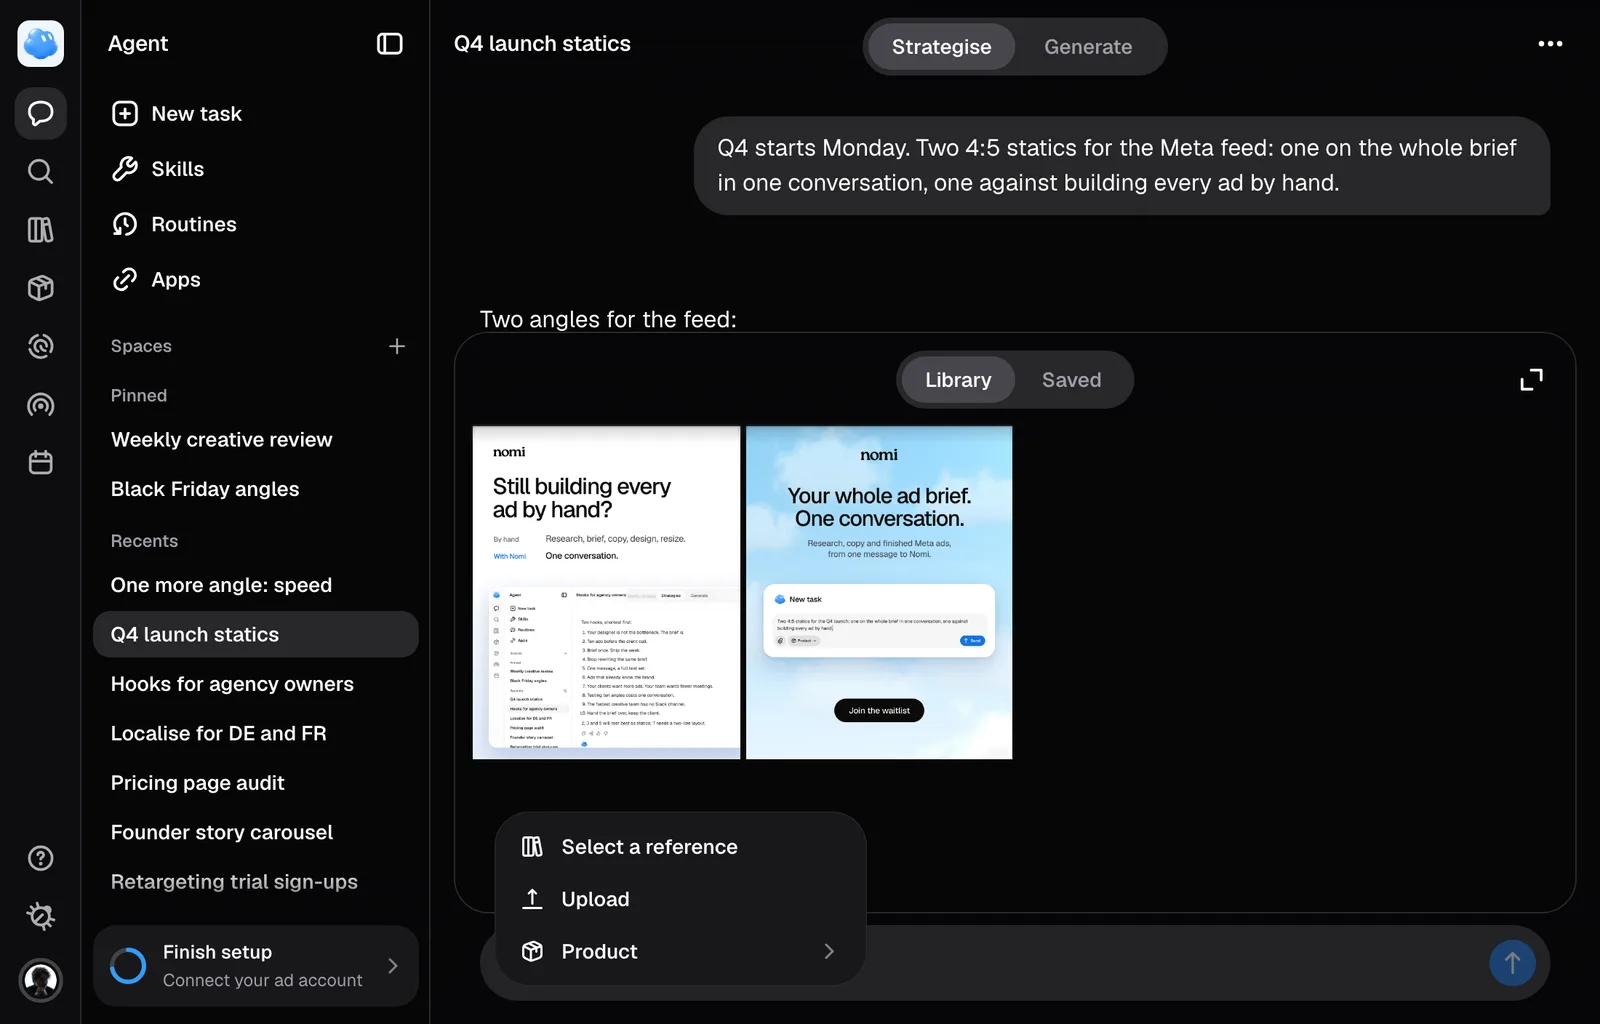Viewport: 1600px width, 1024px height.
Task: Select the Library tab
Action: pyautogui.click(x=958, y=380)
